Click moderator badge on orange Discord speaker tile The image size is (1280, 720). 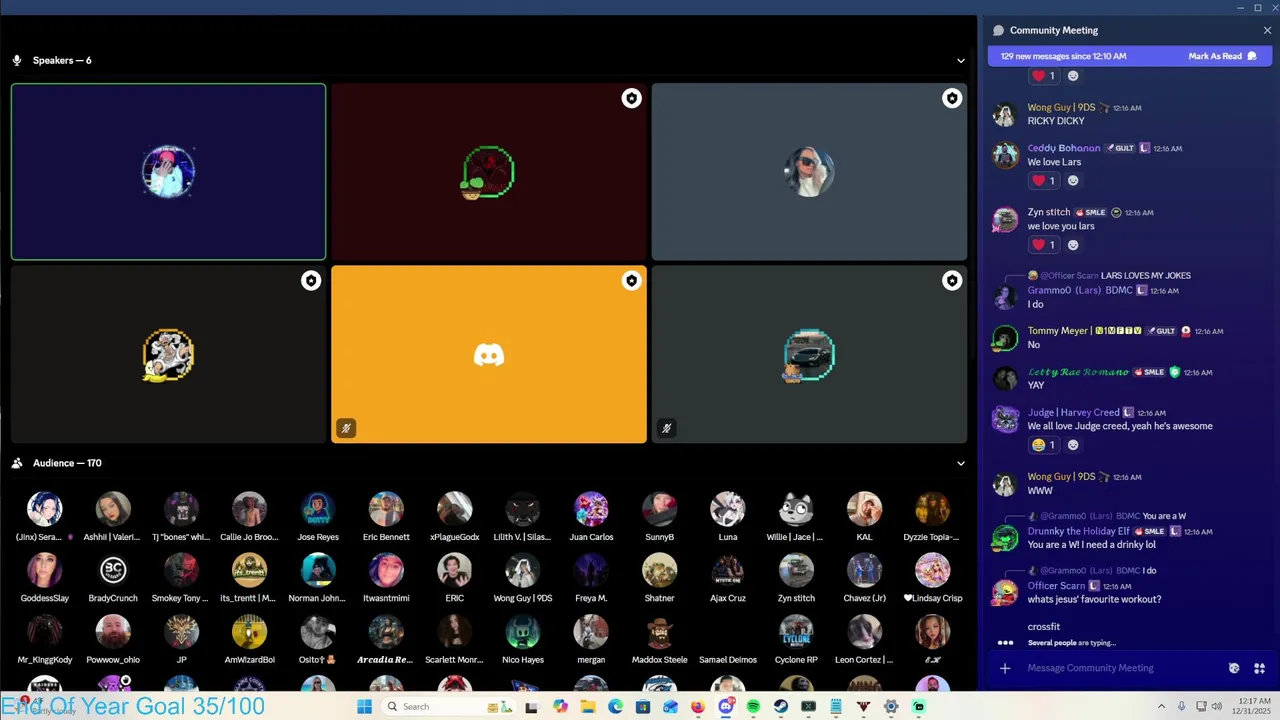pos(631,281)
